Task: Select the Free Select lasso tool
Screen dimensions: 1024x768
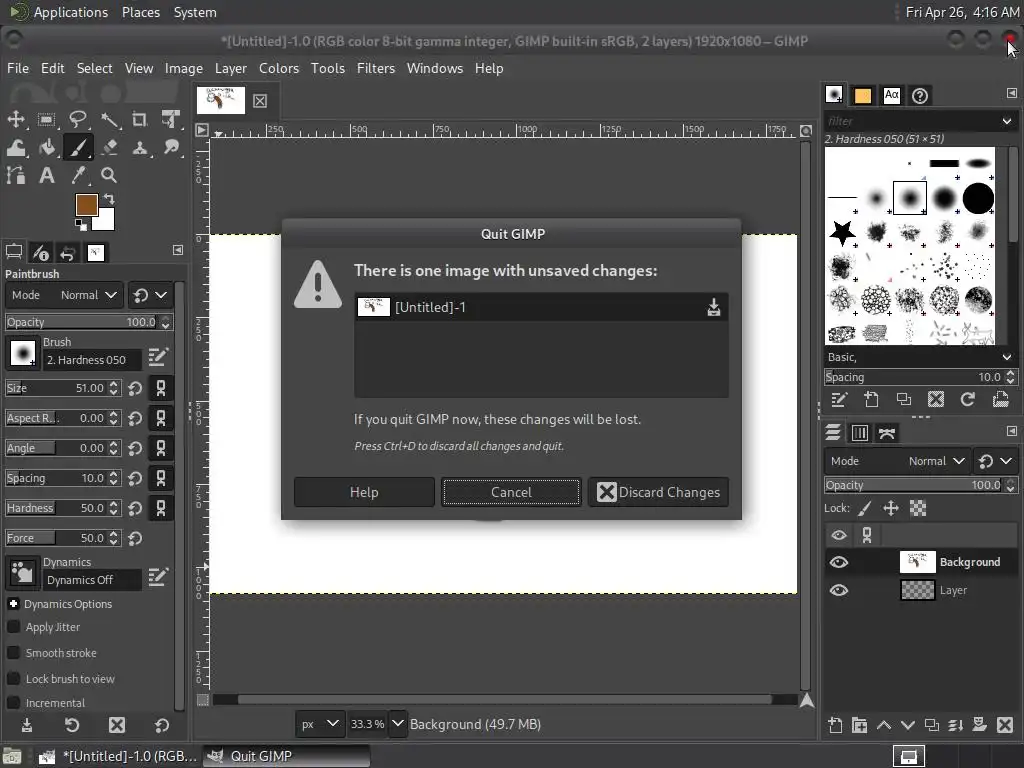Action: pyautogui.click(x=78, y=119)
